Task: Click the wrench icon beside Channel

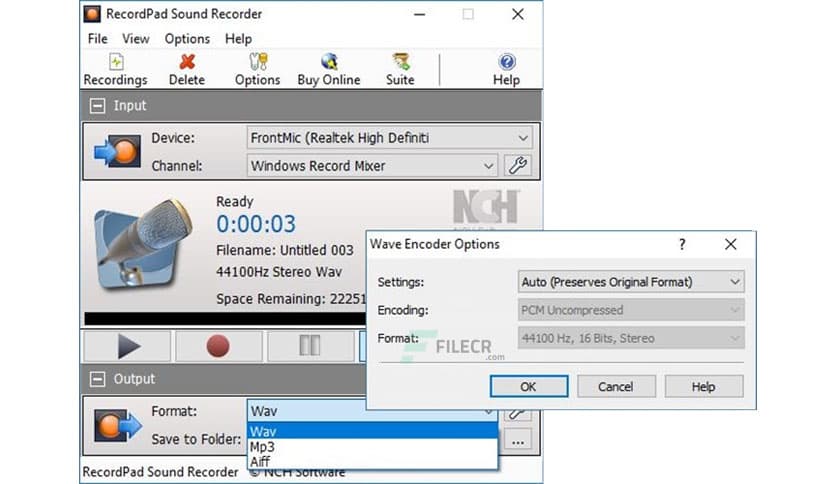Action: [x=518, y=165]
